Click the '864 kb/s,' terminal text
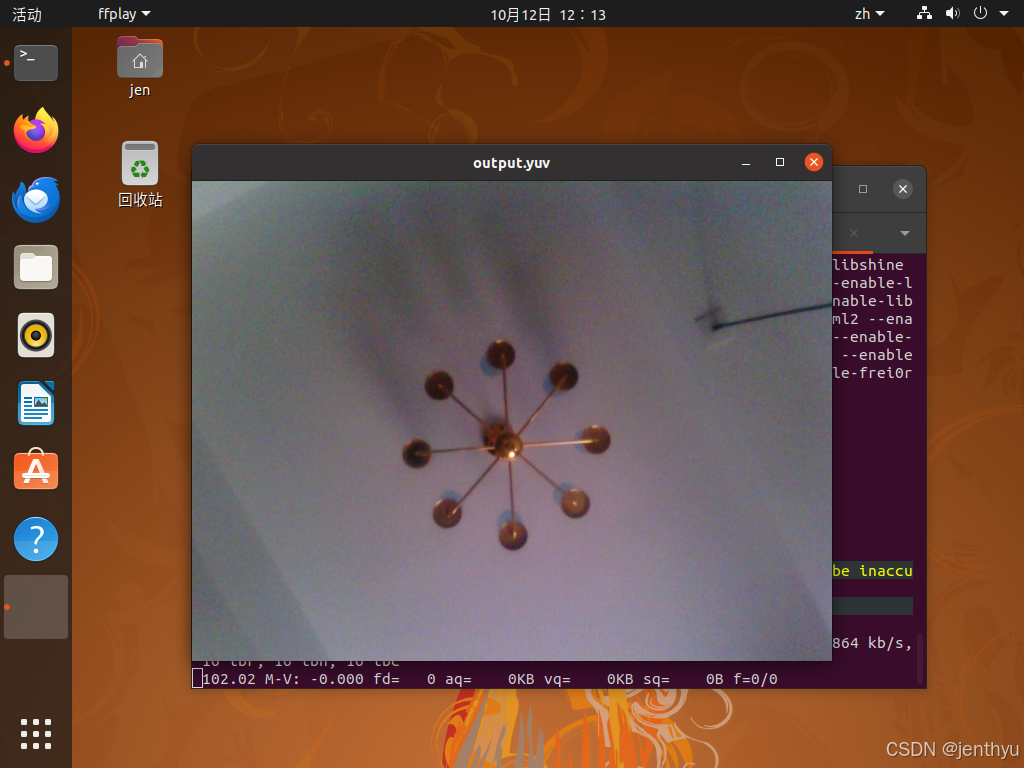 click(872, 643)
